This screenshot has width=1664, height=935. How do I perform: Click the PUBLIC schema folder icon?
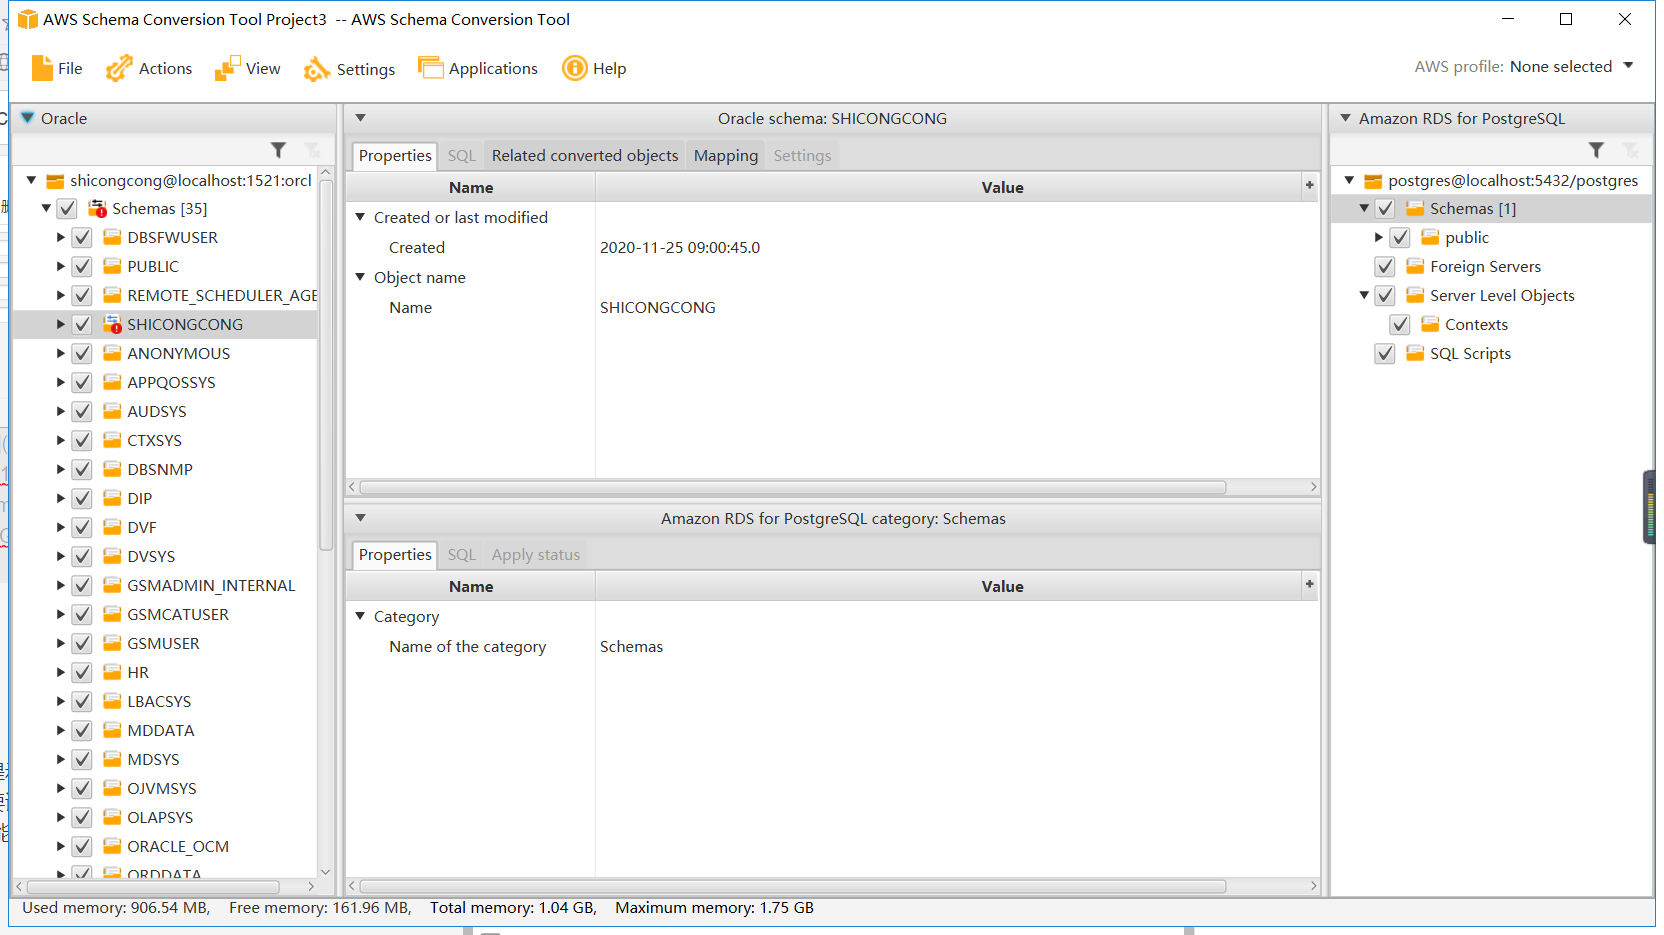[x=112, y=267]
